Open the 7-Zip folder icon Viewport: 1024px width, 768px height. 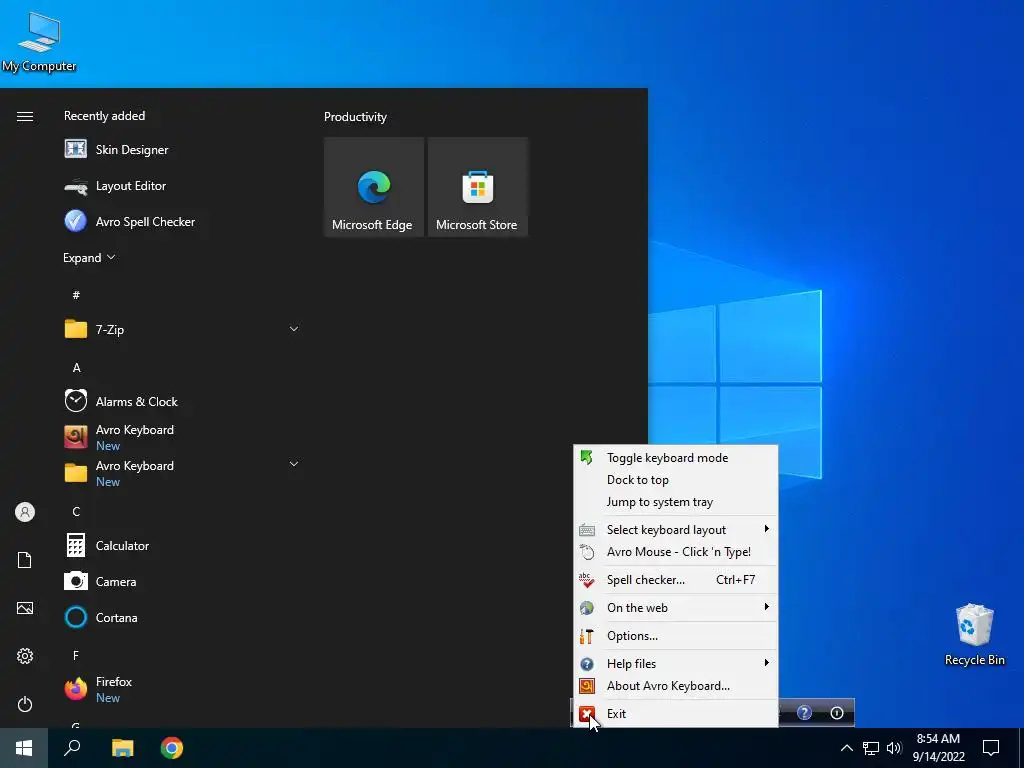[76, 329]
